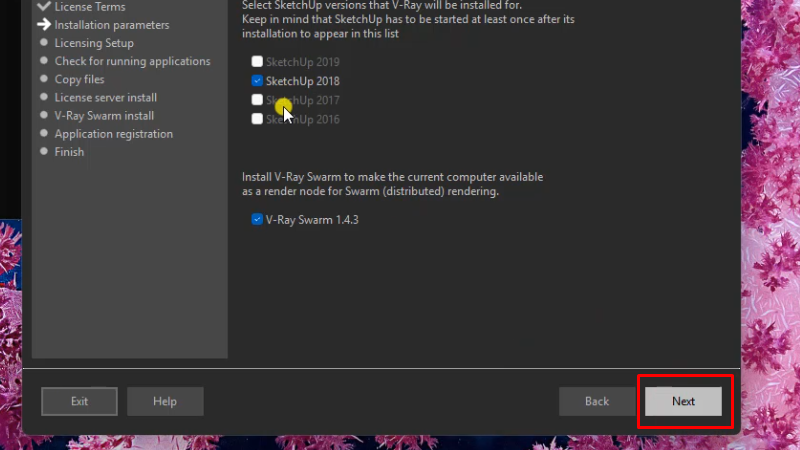
Task: Select Check for running applications step
Action: click(x=132, y=61)
